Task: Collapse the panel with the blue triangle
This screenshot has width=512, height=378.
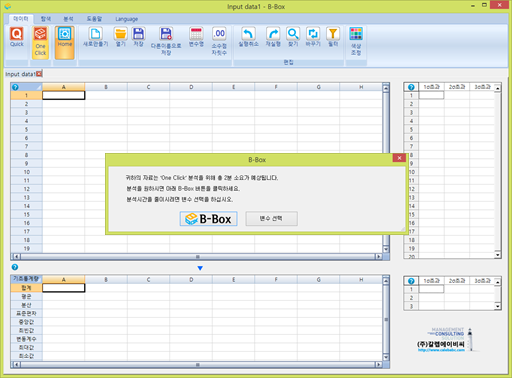Action: pyautogui.click(x=200, y=268)
